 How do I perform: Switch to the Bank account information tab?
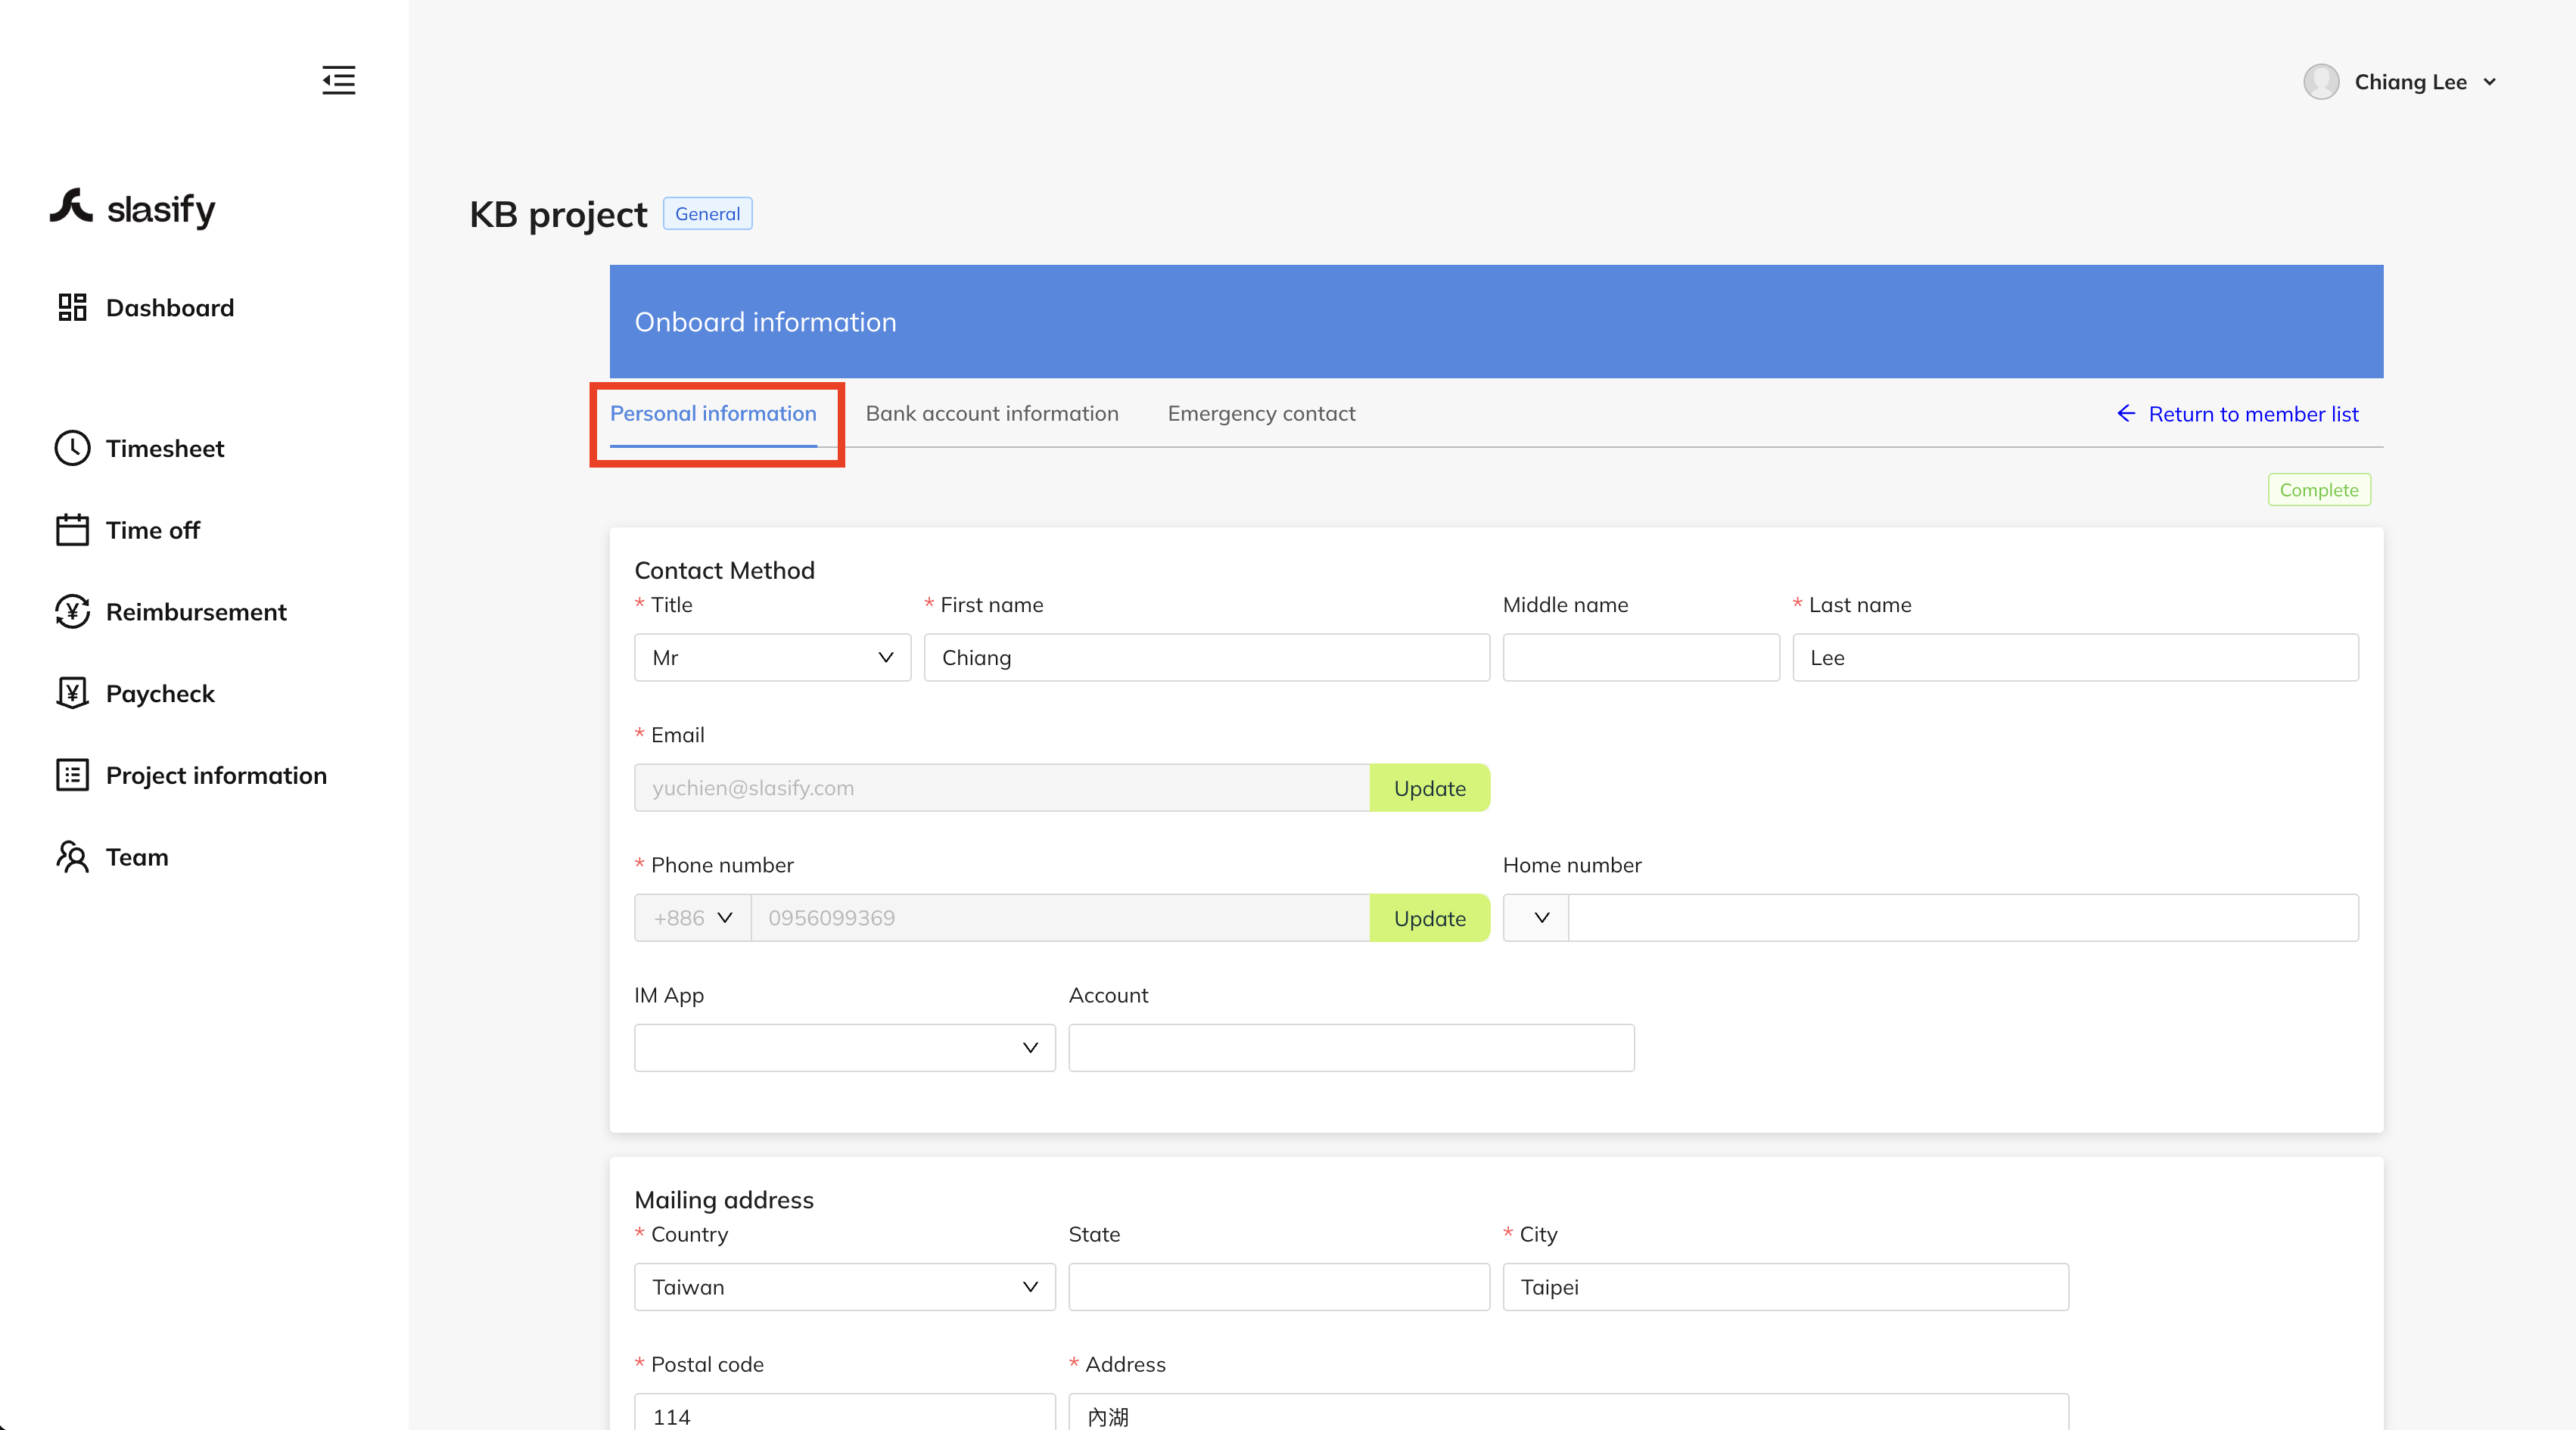coord(992,413)
